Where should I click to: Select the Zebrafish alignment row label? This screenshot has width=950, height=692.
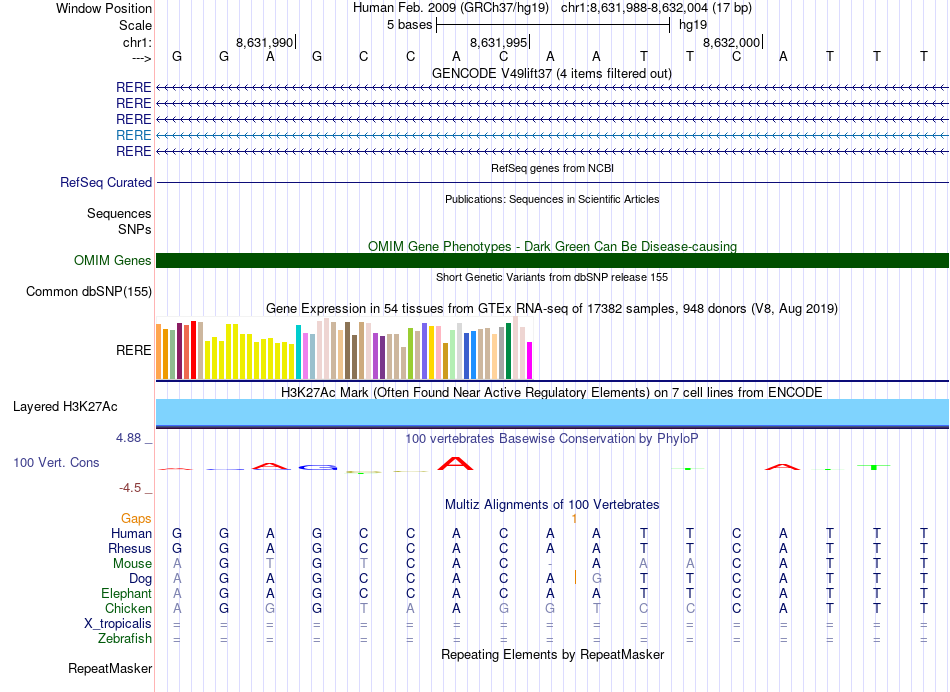click(125, 639)
